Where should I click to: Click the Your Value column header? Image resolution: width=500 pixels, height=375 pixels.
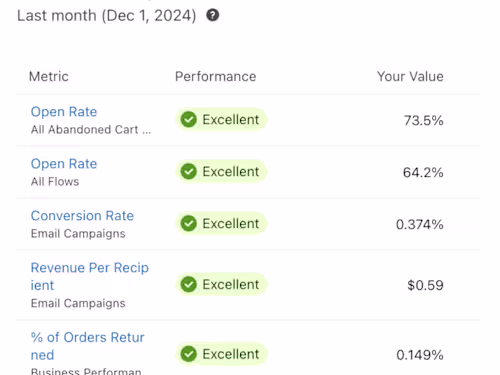[410, 76]
